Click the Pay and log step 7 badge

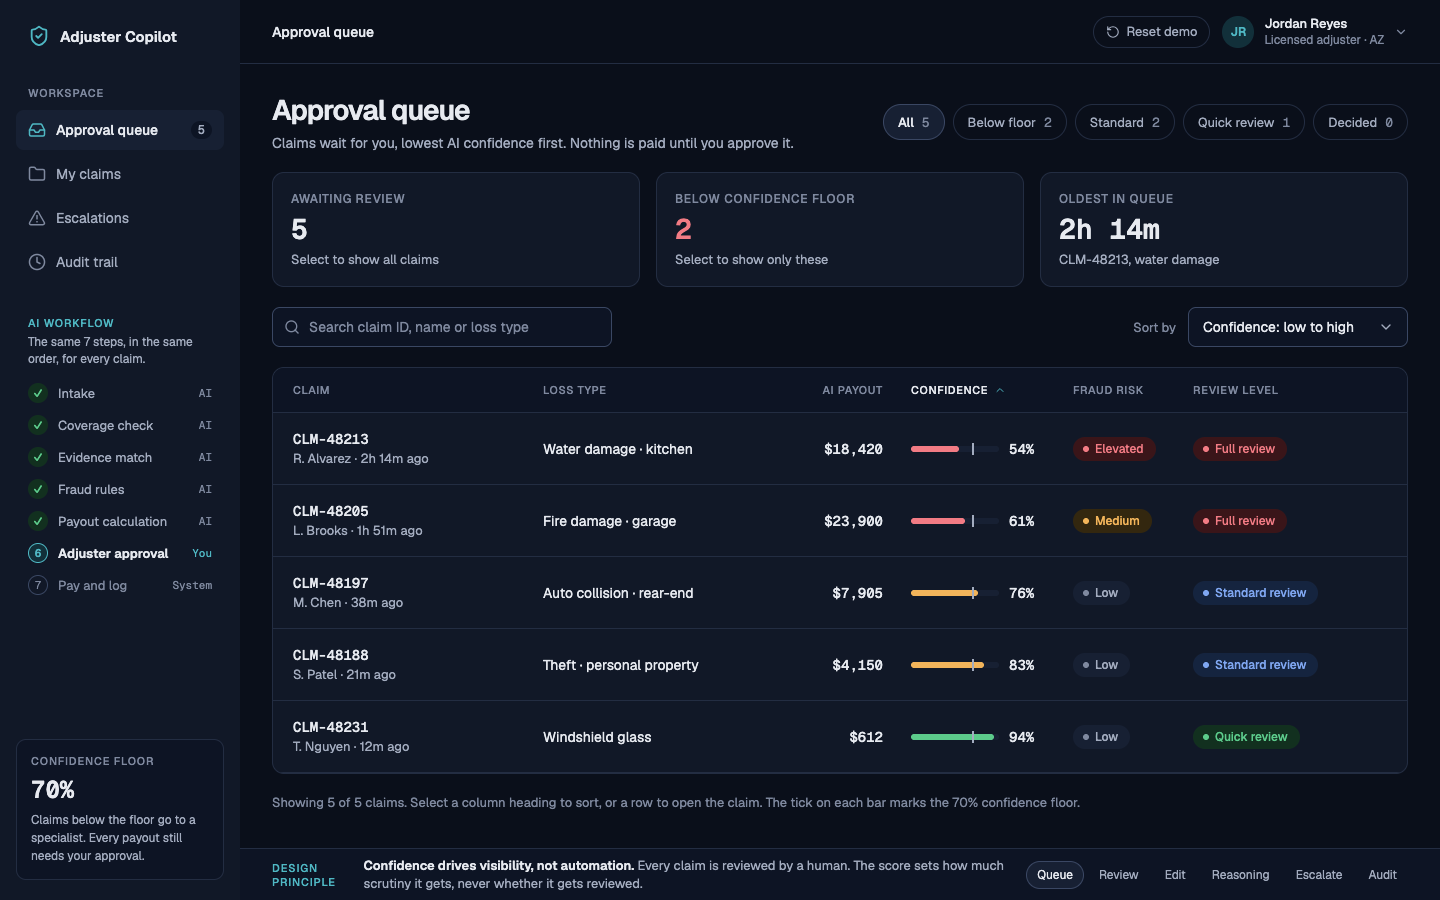coord(38,585)
